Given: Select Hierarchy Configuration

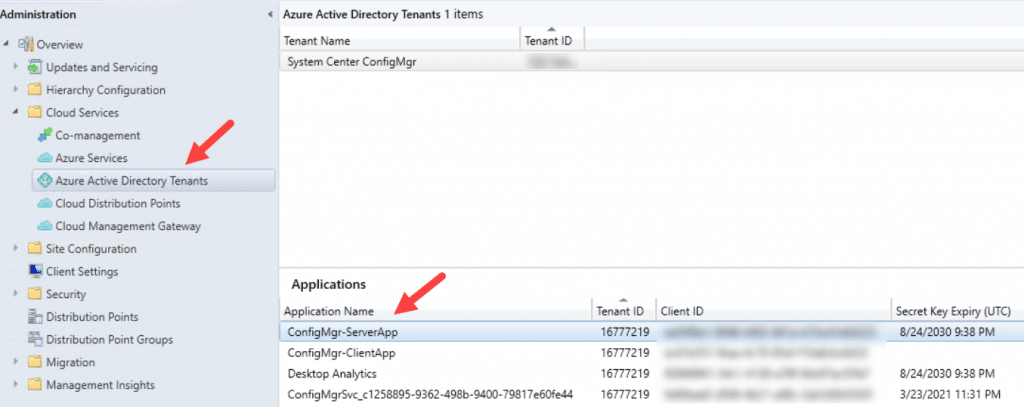Looking at the screenshot, I should coord(106,90).
